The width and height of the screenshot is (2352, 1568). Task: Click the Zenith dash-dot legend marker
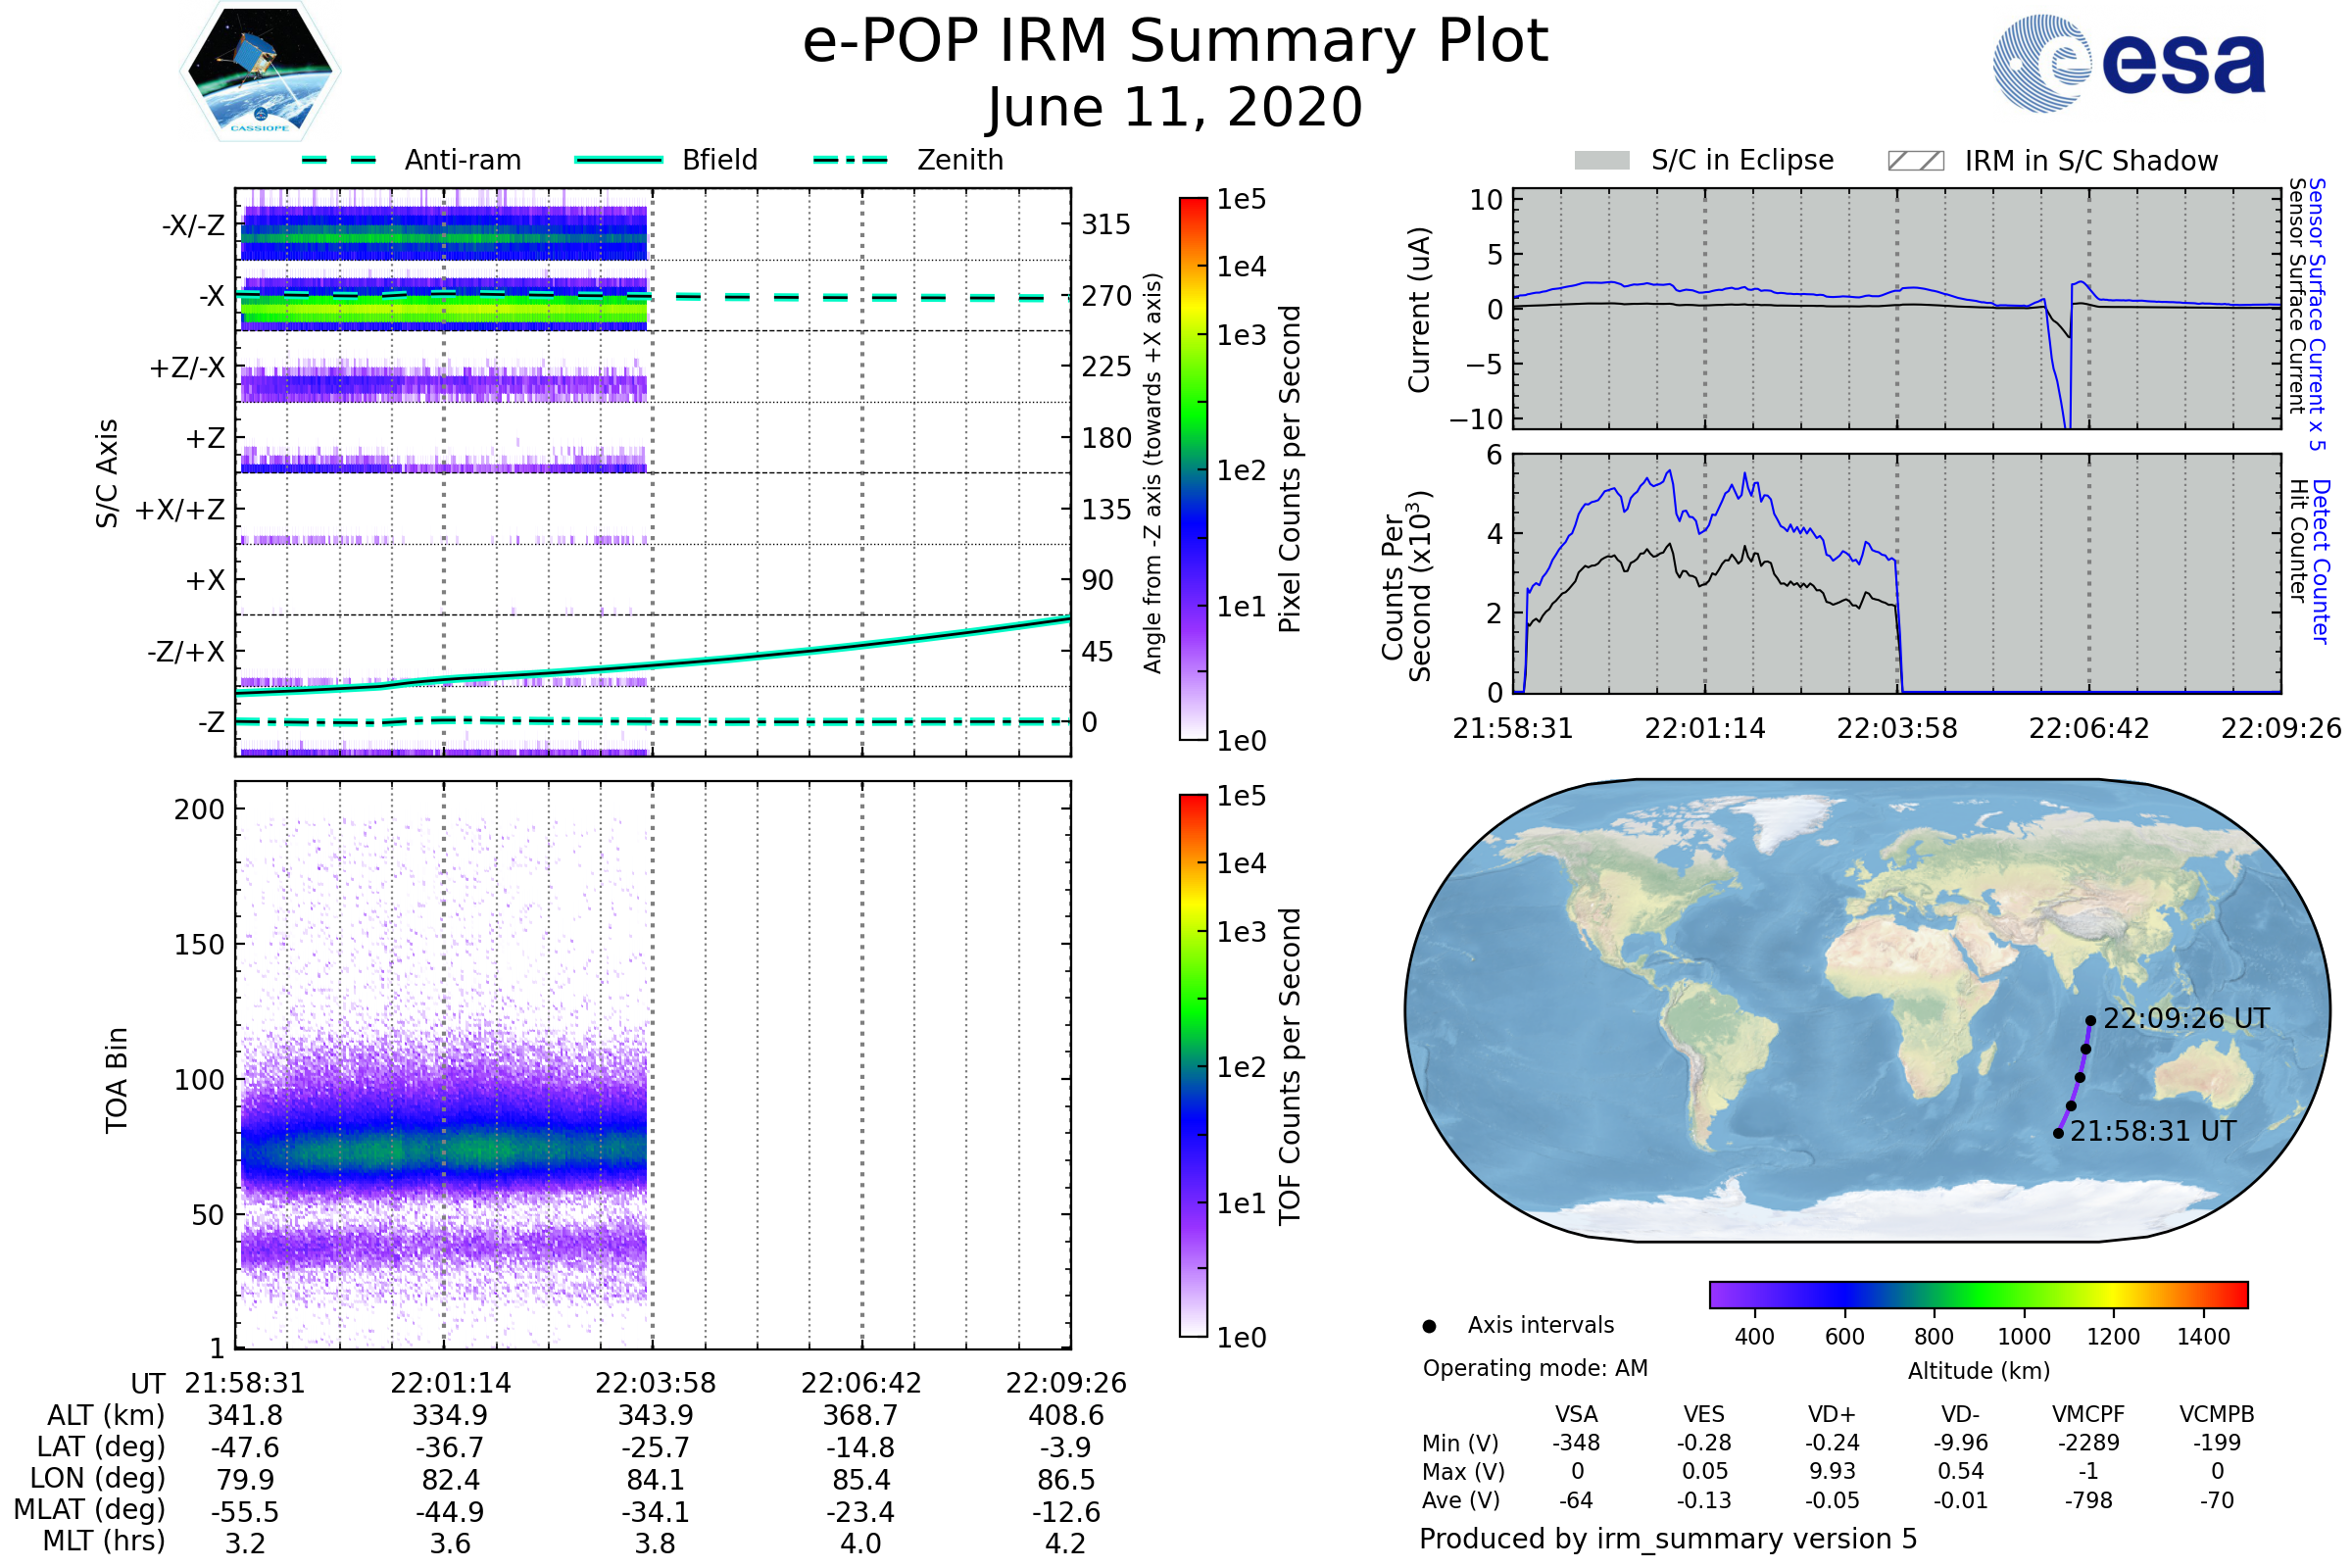coord(851,160)
